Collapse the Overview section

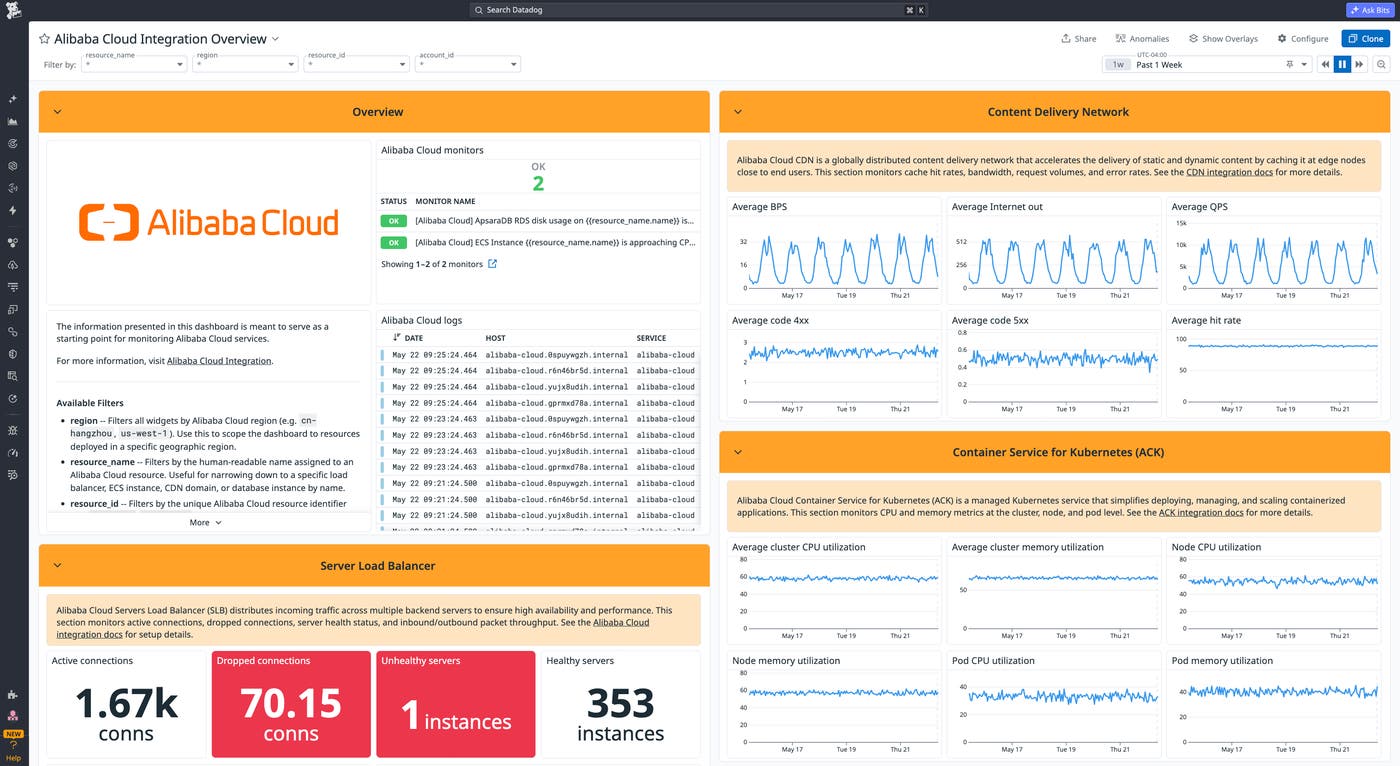click(x=57, y=112)
